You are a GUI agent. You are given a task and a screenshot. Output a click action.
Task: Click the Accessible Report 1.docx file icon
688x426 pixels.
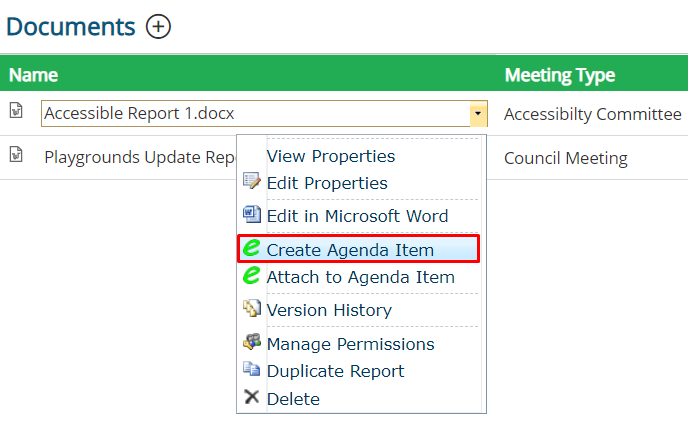pos(16,110)
